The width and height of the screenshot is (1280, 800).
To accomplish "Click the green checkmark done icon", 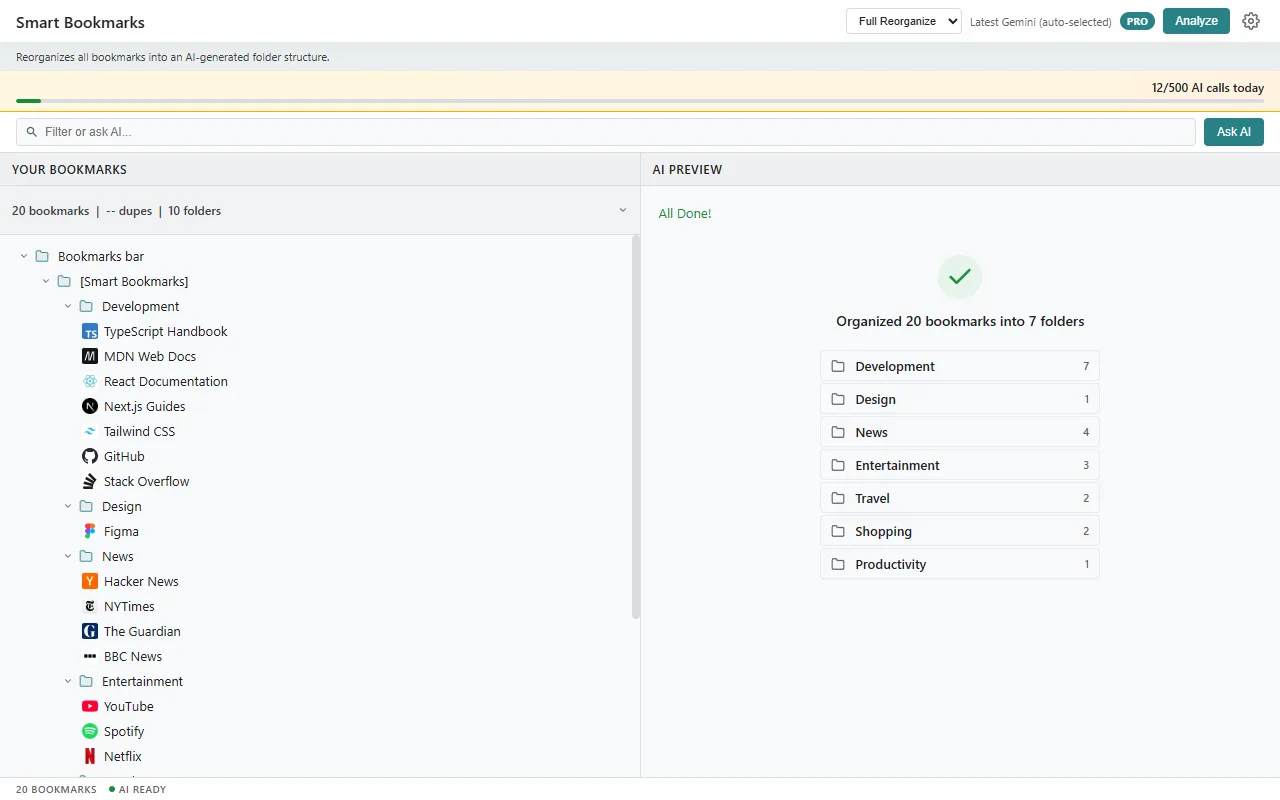I will 960,277.
